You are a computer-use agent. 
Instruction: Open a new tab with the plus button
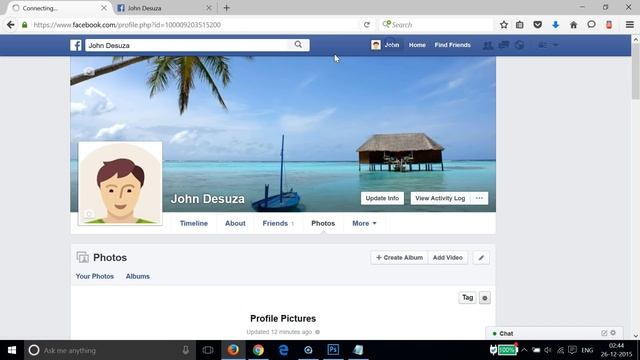tap(227, 8)
